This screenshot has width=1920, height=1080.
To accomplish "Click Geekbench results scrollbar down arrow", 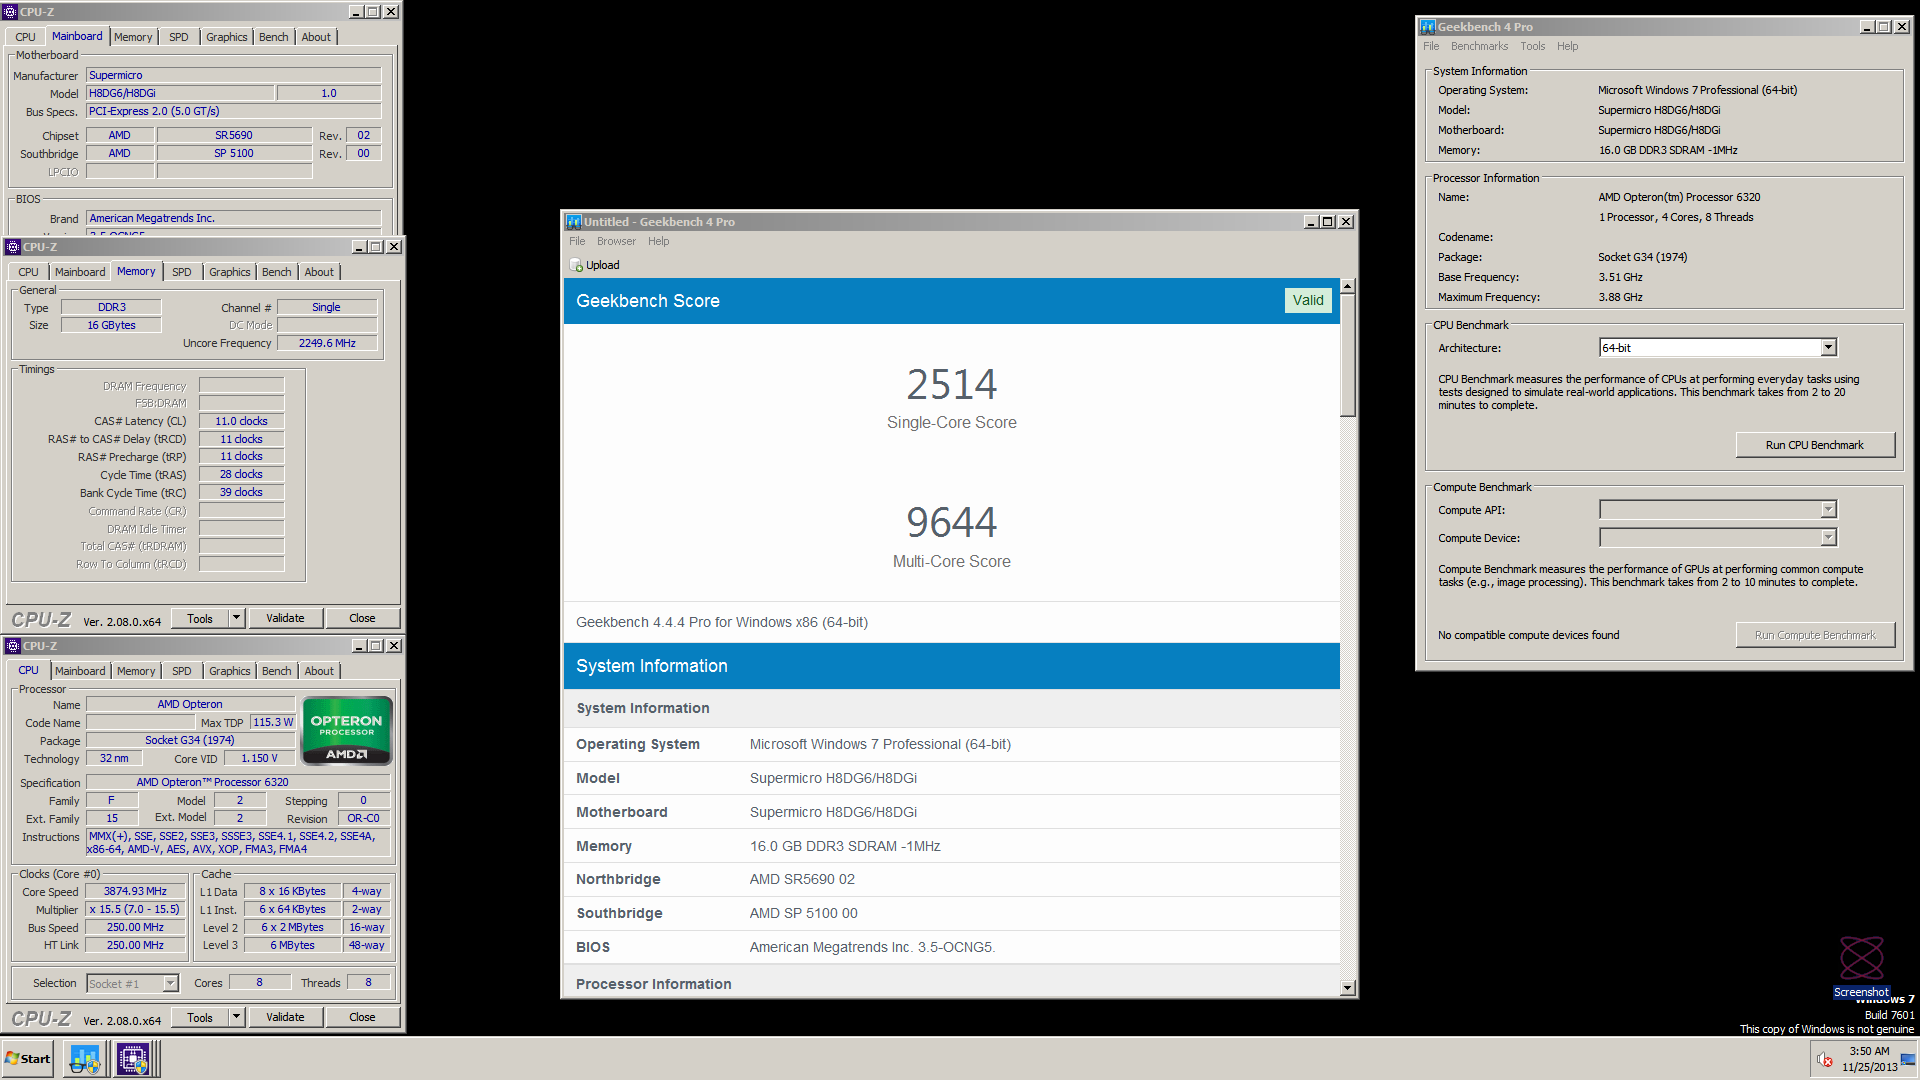I will pos(1347,987).
